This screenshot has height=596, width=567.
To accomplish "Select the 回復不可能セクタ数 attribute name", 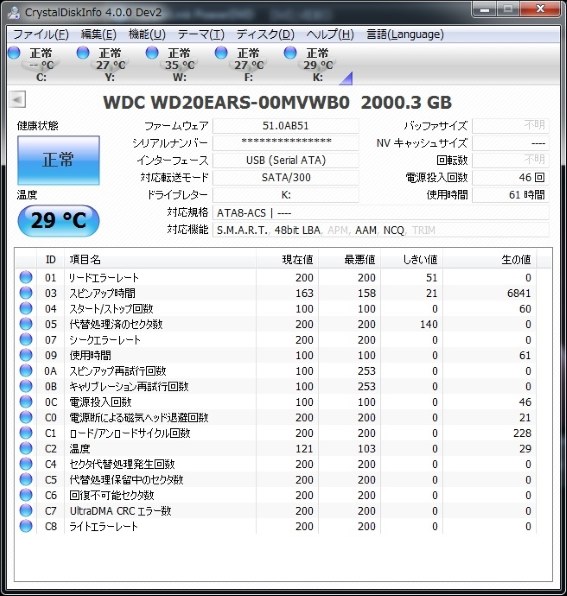I will tap(112, 496).
